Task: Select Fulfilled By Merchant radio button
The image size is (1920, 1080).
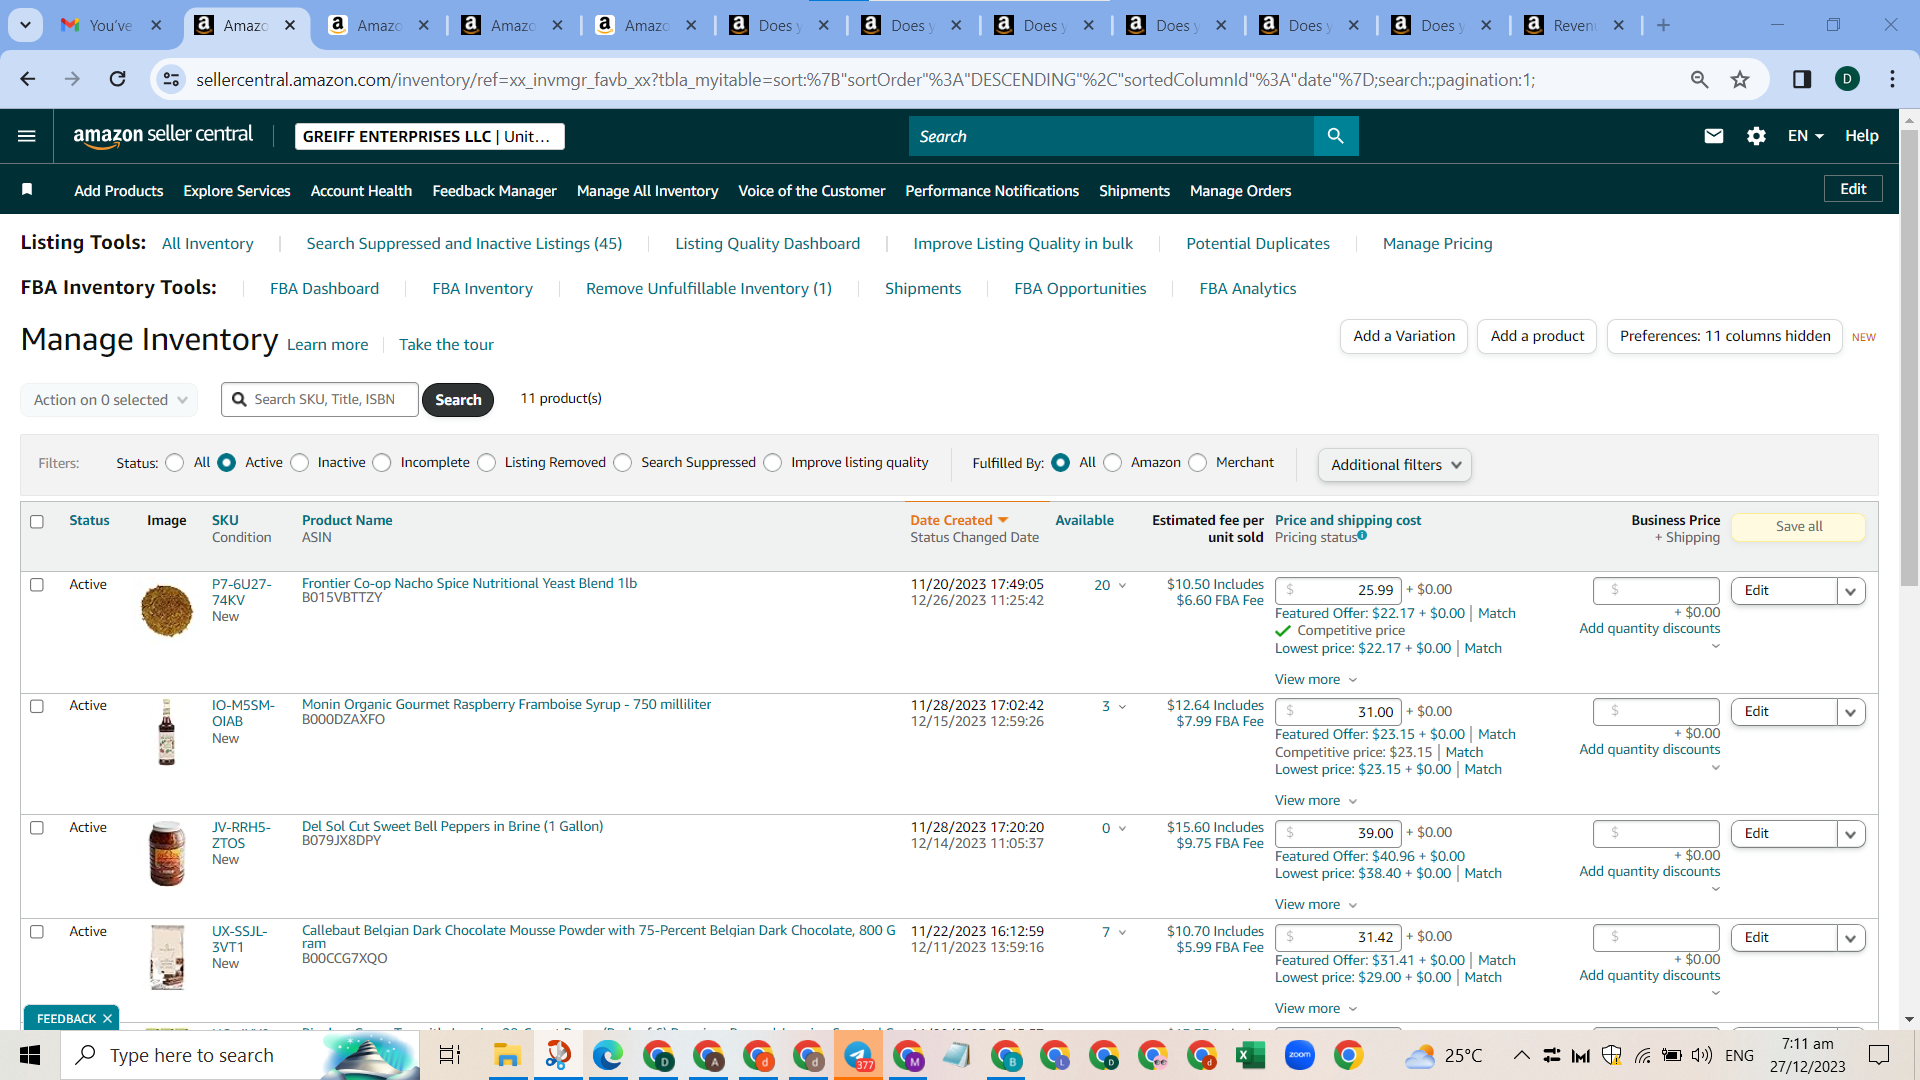Action: (x=1198, y=463)
